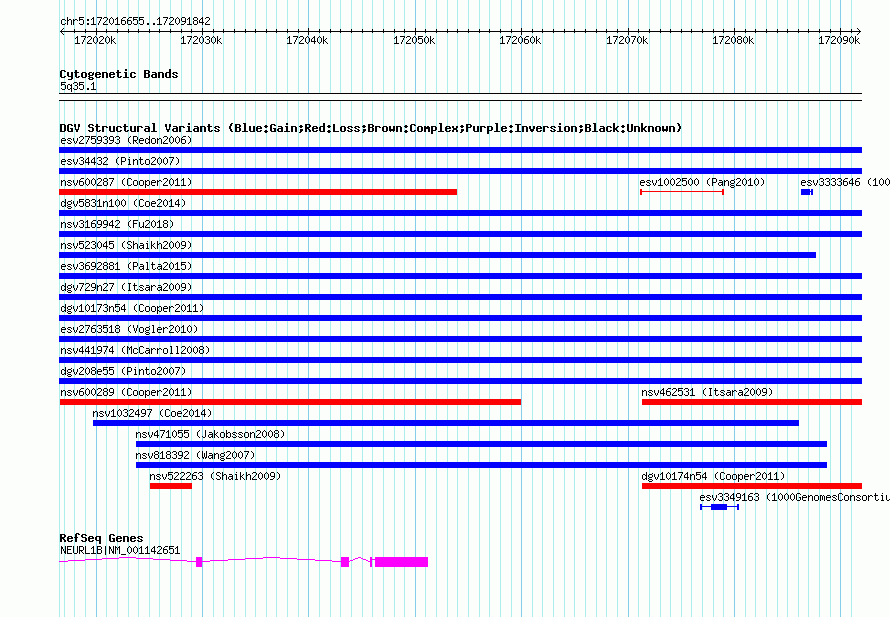Viewport: 890px width, 617px height.
Task: Click the 172050k ruler position label
Action: click(x=414, y=40)
